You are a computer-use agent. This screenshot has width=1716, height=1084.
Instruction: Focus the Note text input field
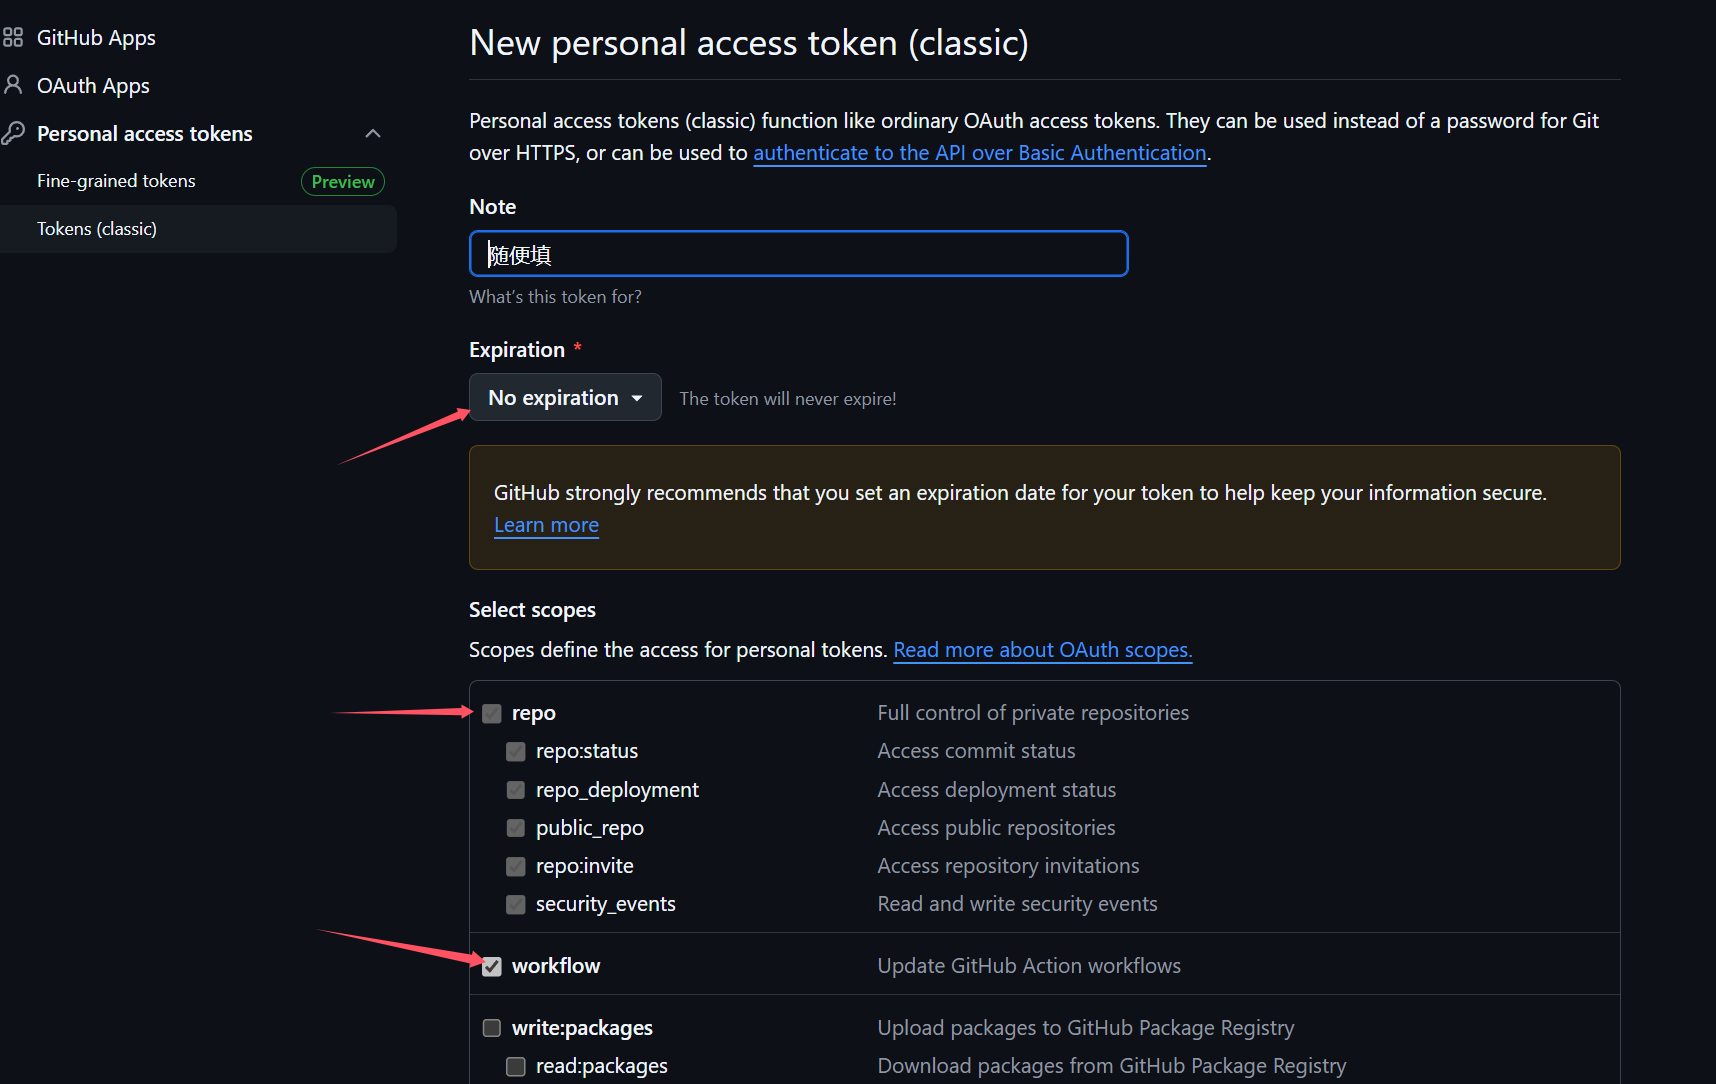(x=798, y=254)
